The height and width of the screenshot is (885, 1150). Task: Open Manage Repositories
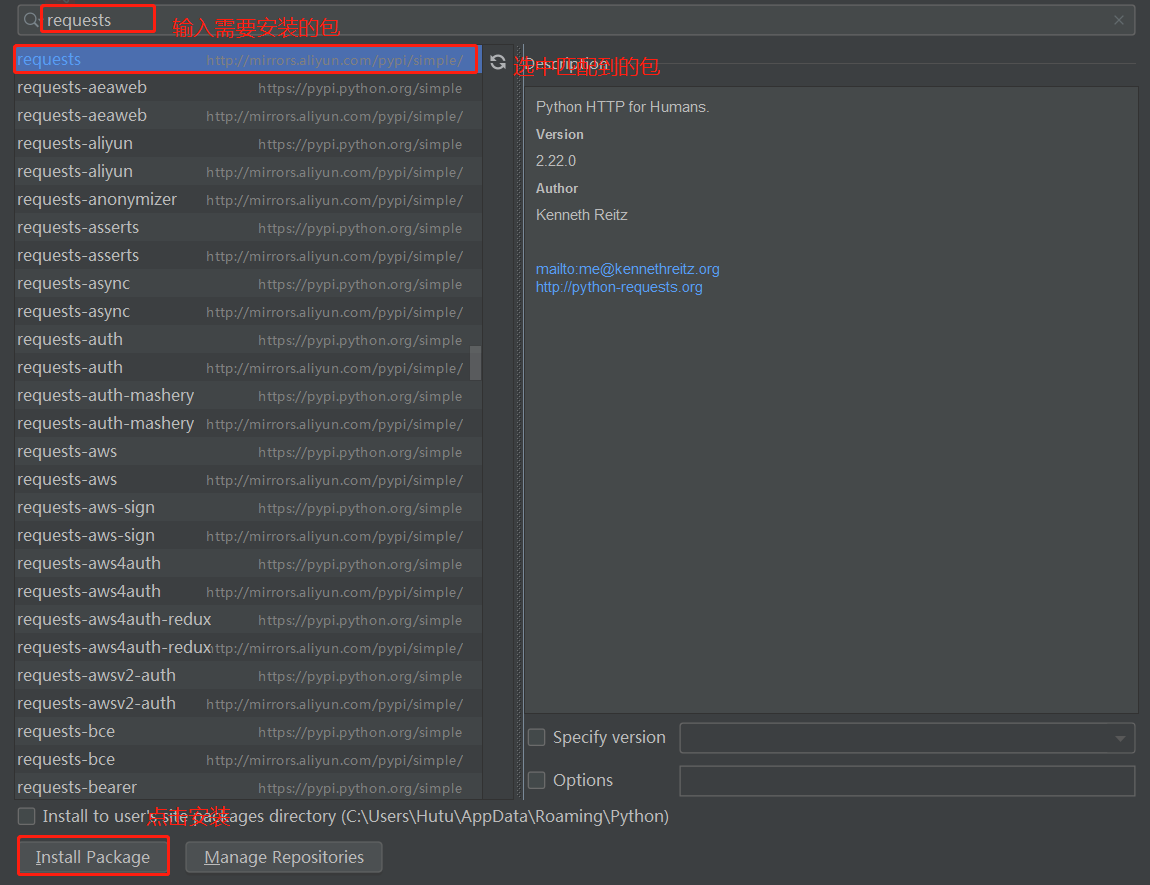coord(284,856)
